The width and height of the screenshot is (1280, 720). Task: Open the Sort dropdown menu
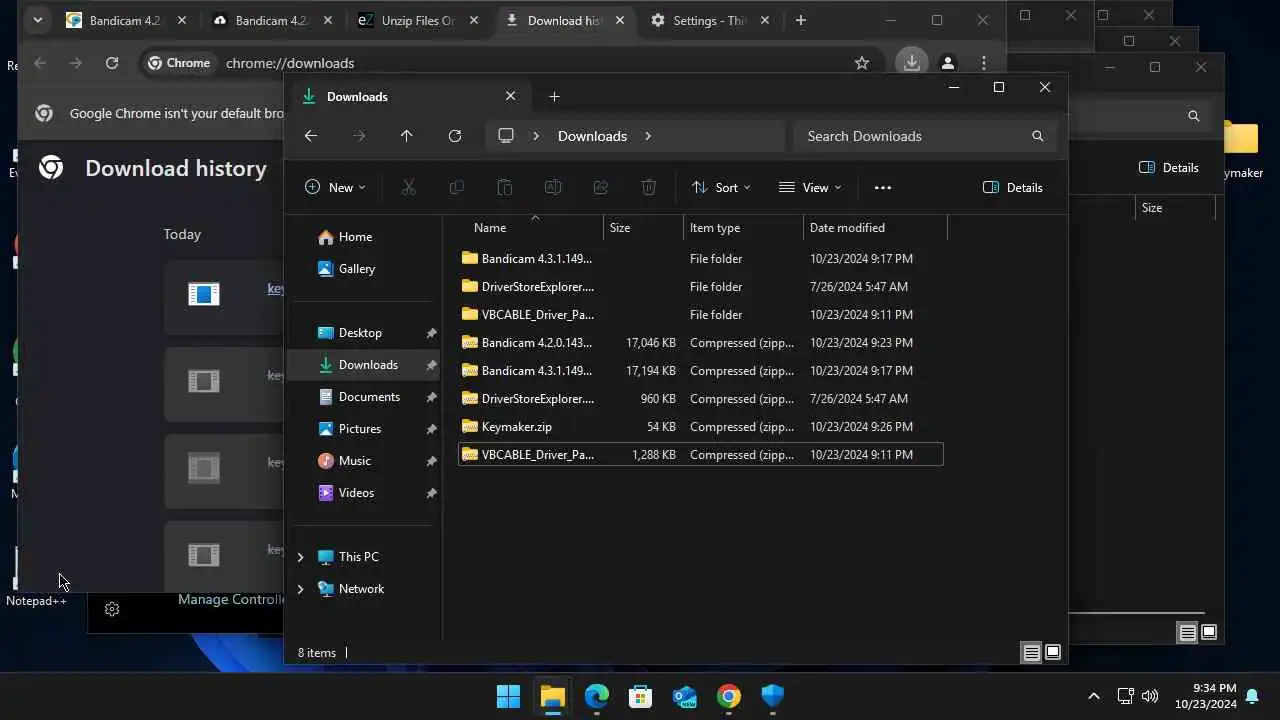tap(721, 187)
